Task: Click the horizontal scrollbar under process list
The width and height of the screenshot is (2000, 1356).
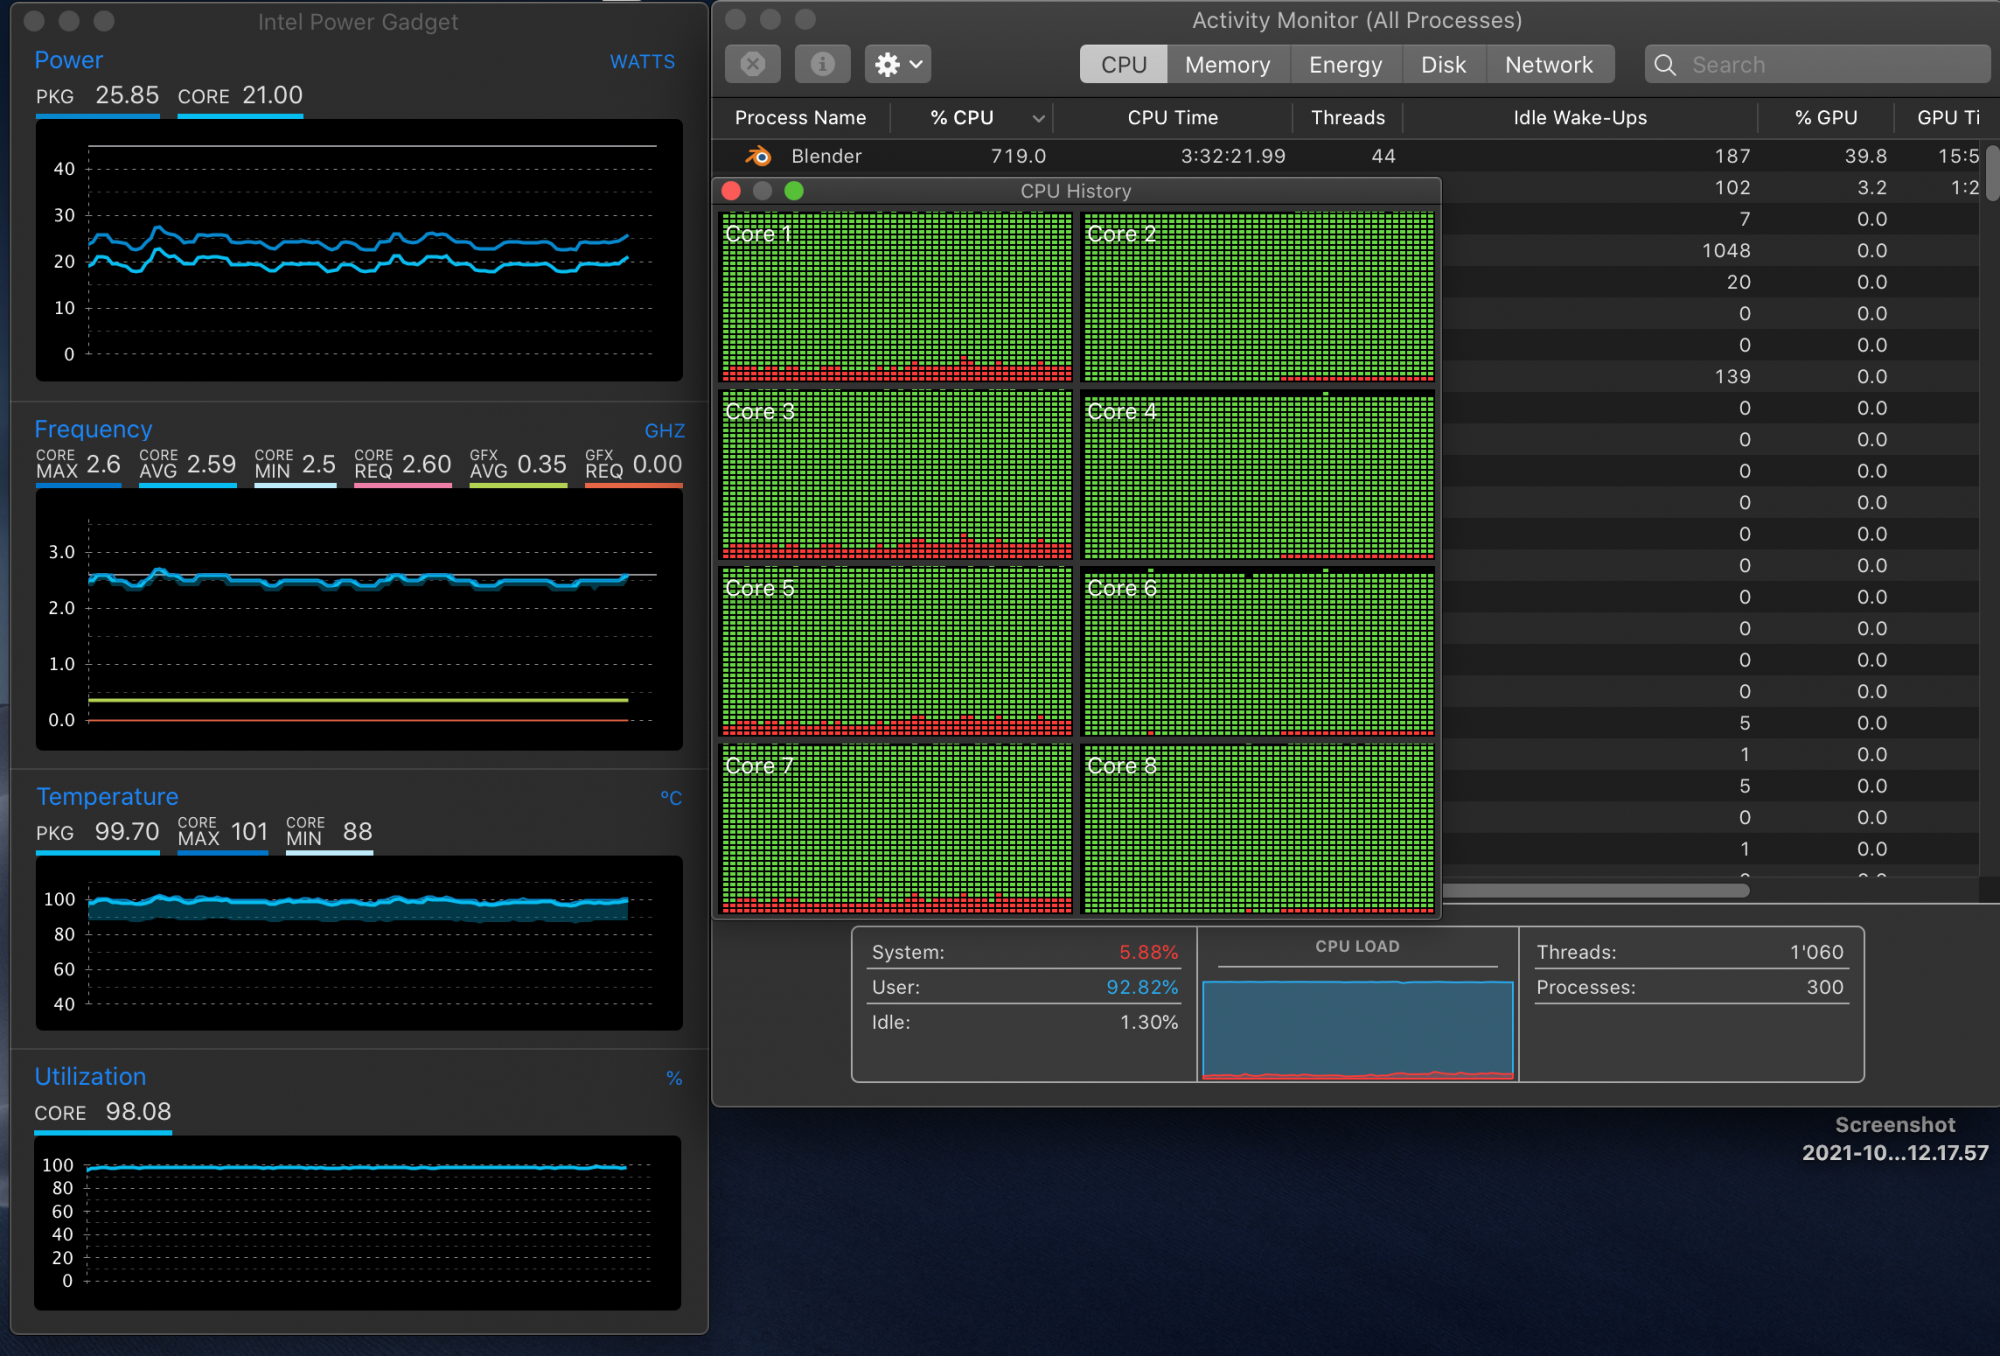Action: [x=1596, y=890]
